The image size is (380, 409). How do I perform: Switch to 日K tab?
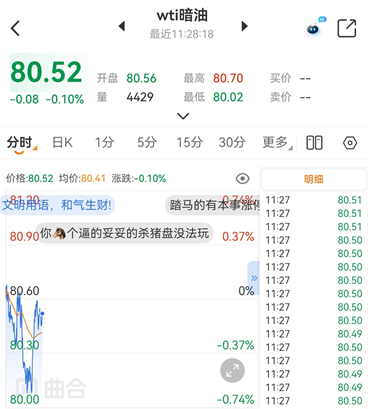(x=62, y=143)
